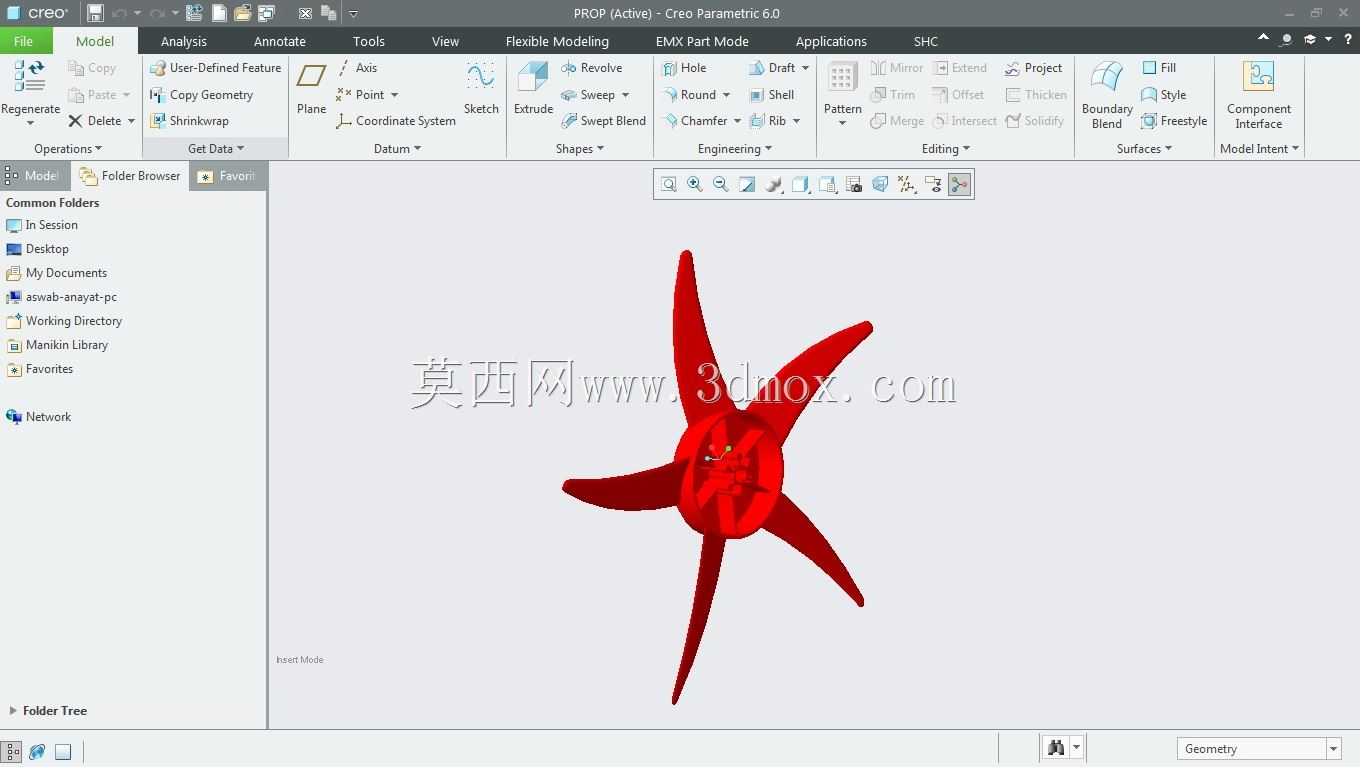
Task: Toggle perspective view in graphics toolbar
Action: click(x=880, y=184)
